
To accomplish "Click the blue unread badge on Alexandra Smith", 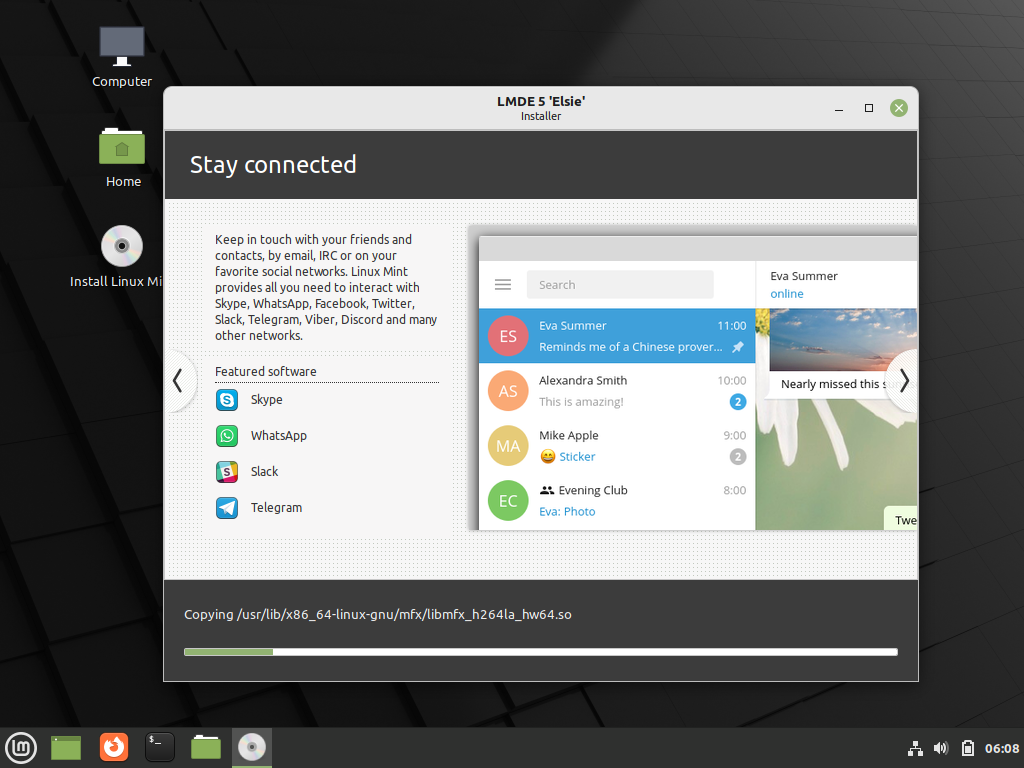I will (738, 402).
